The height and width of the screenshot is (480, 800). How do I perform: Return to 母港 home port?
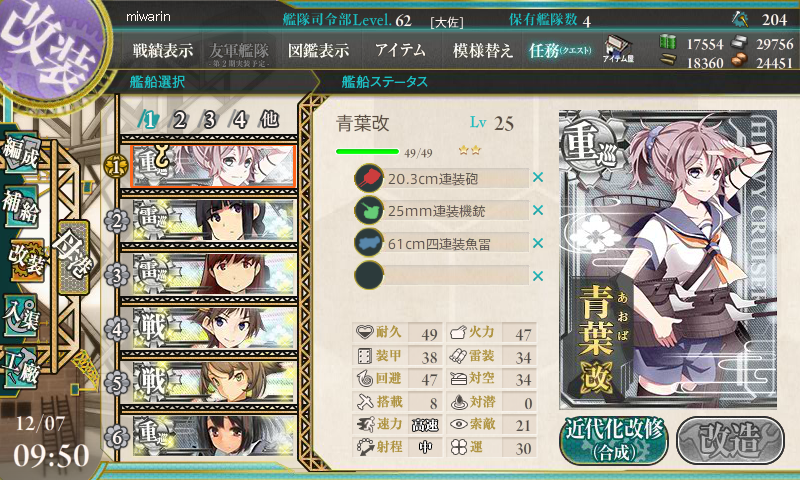click(73, 257)
